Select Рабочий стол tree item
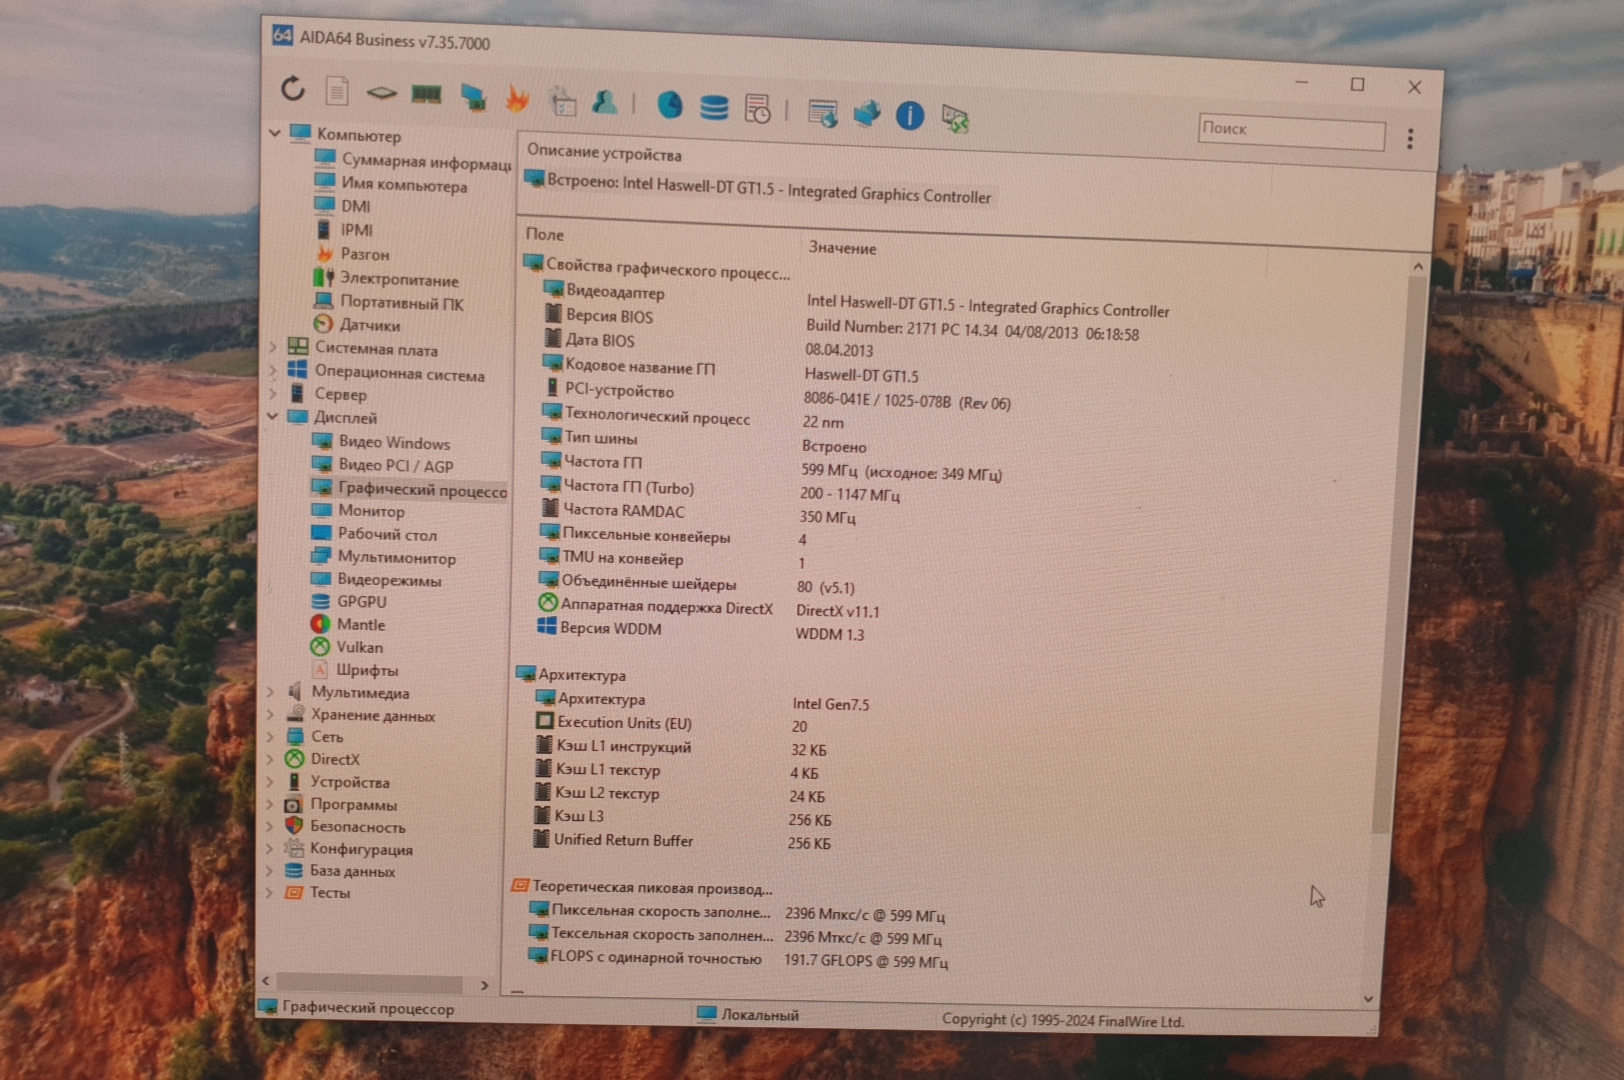The height and width of the screenshot is (1080, 1624). [x=374, y=533]
